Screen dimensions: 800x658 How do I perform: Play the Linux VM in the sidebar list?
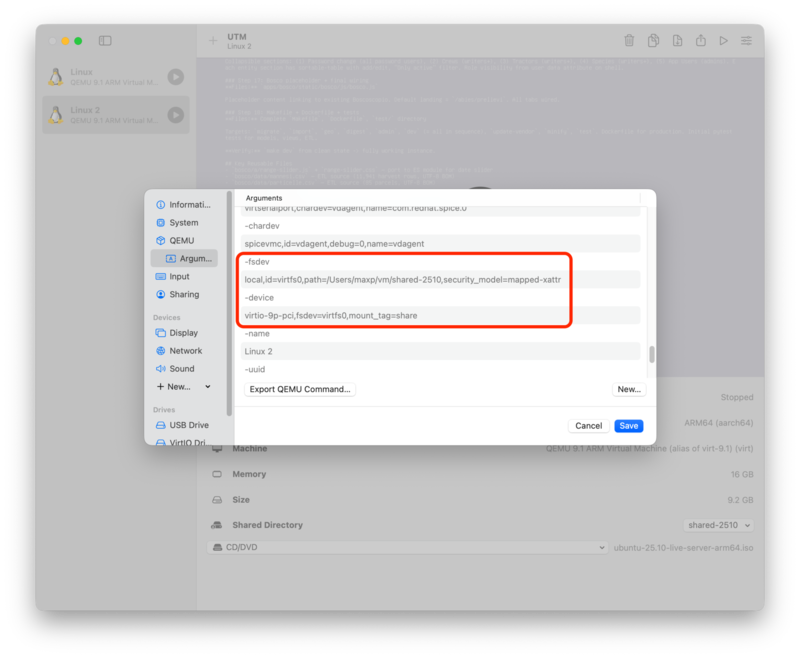(177, 75)
